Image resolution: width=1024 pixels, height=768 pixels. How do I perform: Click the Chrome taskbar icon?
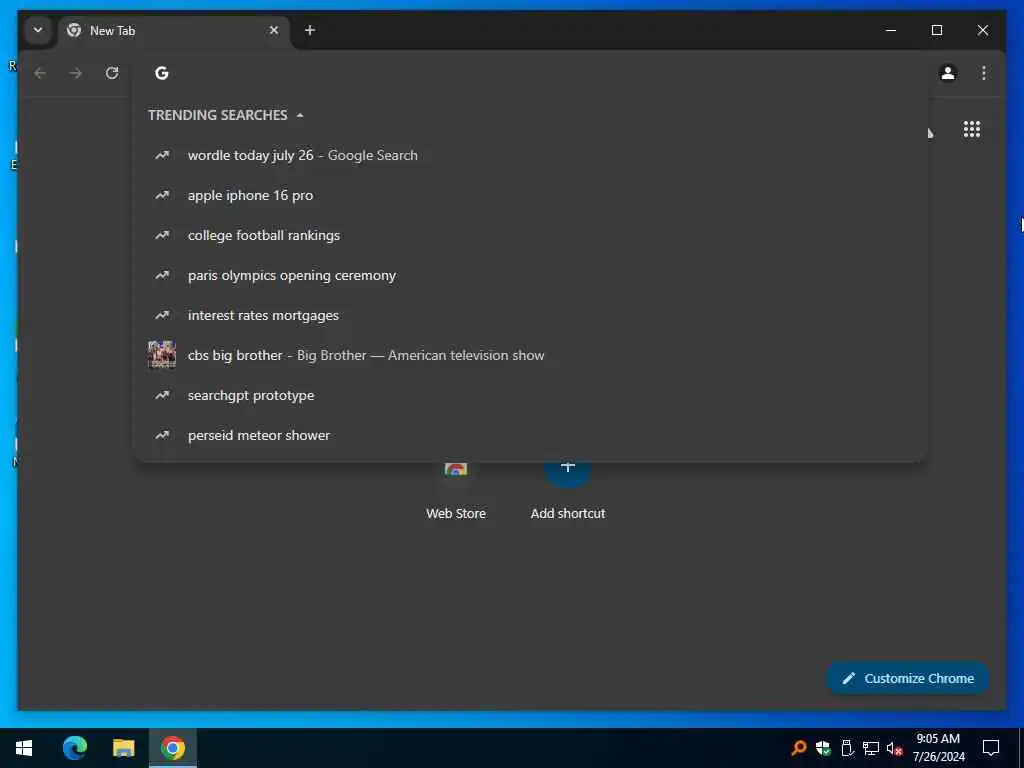tap(173, 748)
